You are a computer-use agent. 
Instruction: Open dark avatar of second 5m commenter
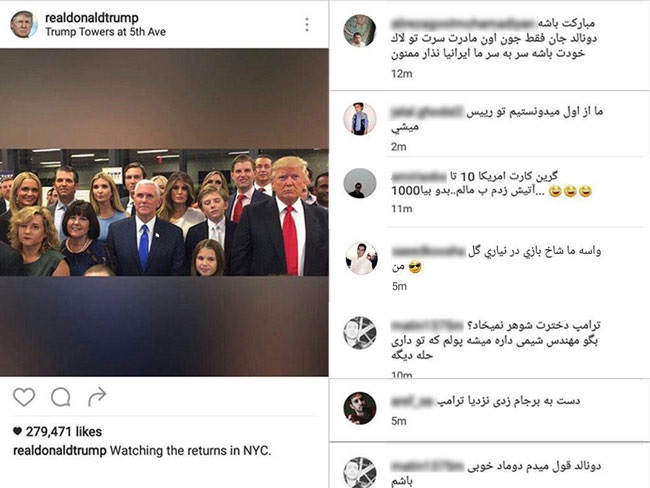tap(360, 408)
